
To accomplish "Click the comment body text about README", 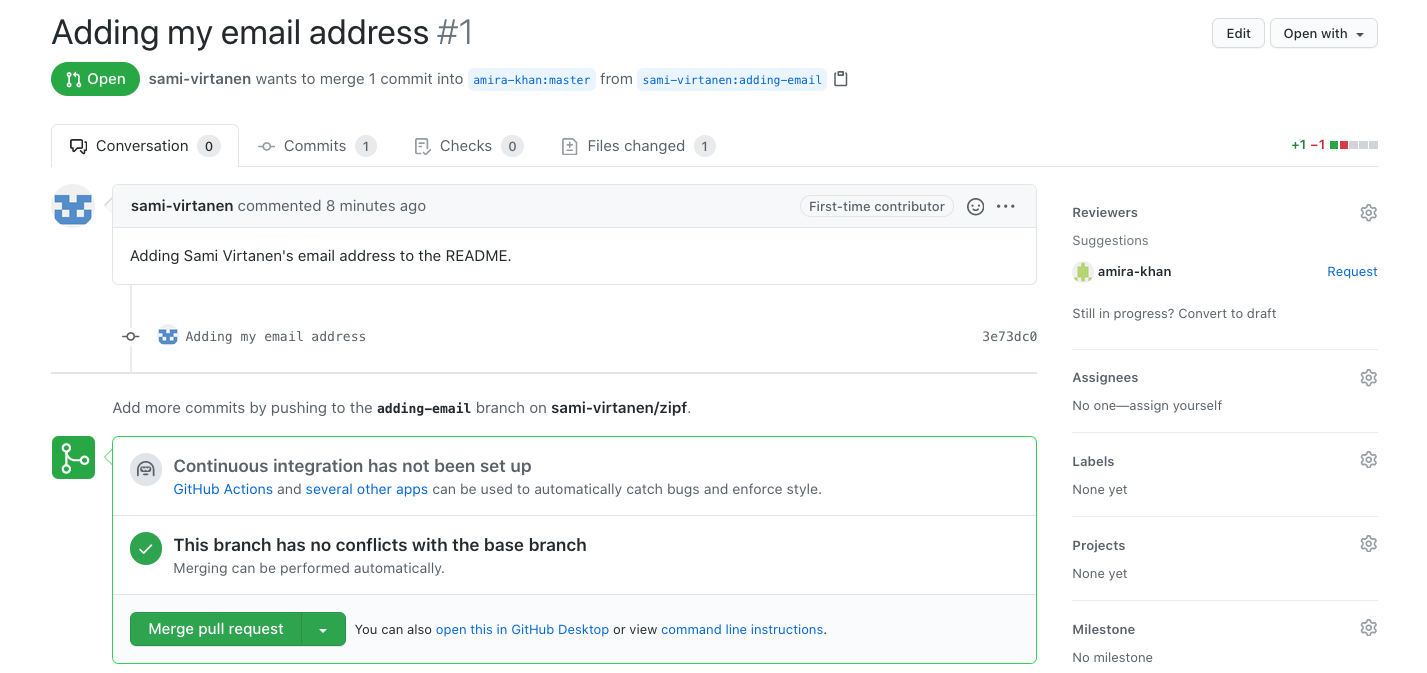I will (x=320, y=255).
